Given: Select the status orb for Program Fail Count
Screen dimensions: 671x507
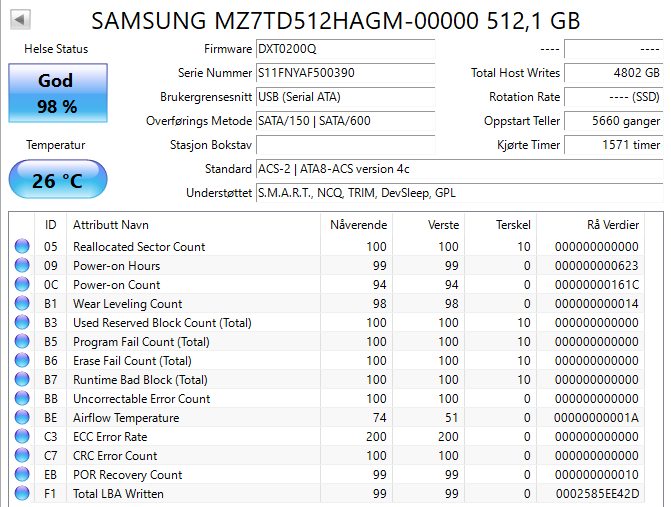Looking at the screenshot, I should click(x=22, y=341).
